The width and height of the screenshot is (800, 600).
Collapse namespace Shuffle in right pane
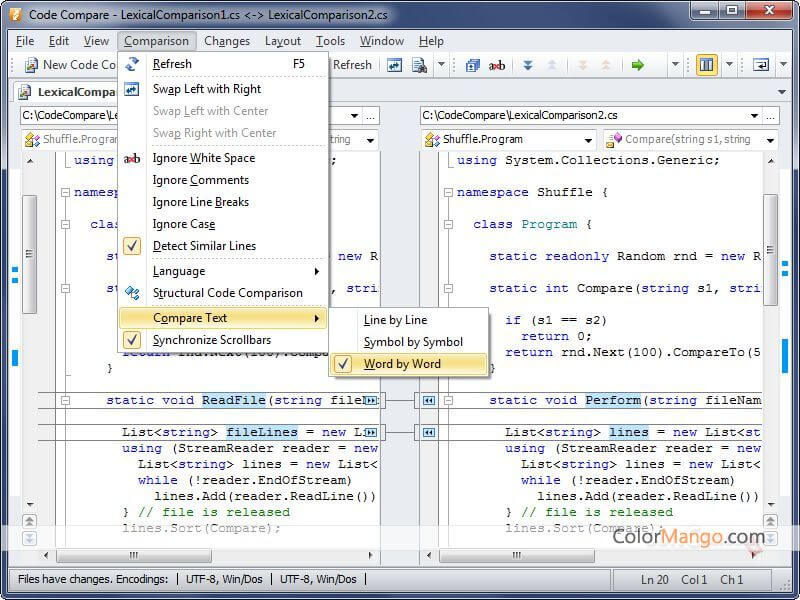click(x=448, y=192)
